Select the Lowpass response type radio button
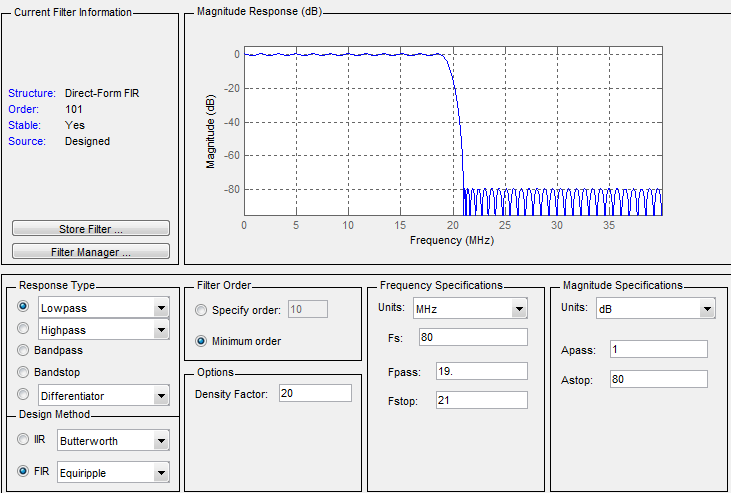Screen dimensions: 731x493 (23, 306)
